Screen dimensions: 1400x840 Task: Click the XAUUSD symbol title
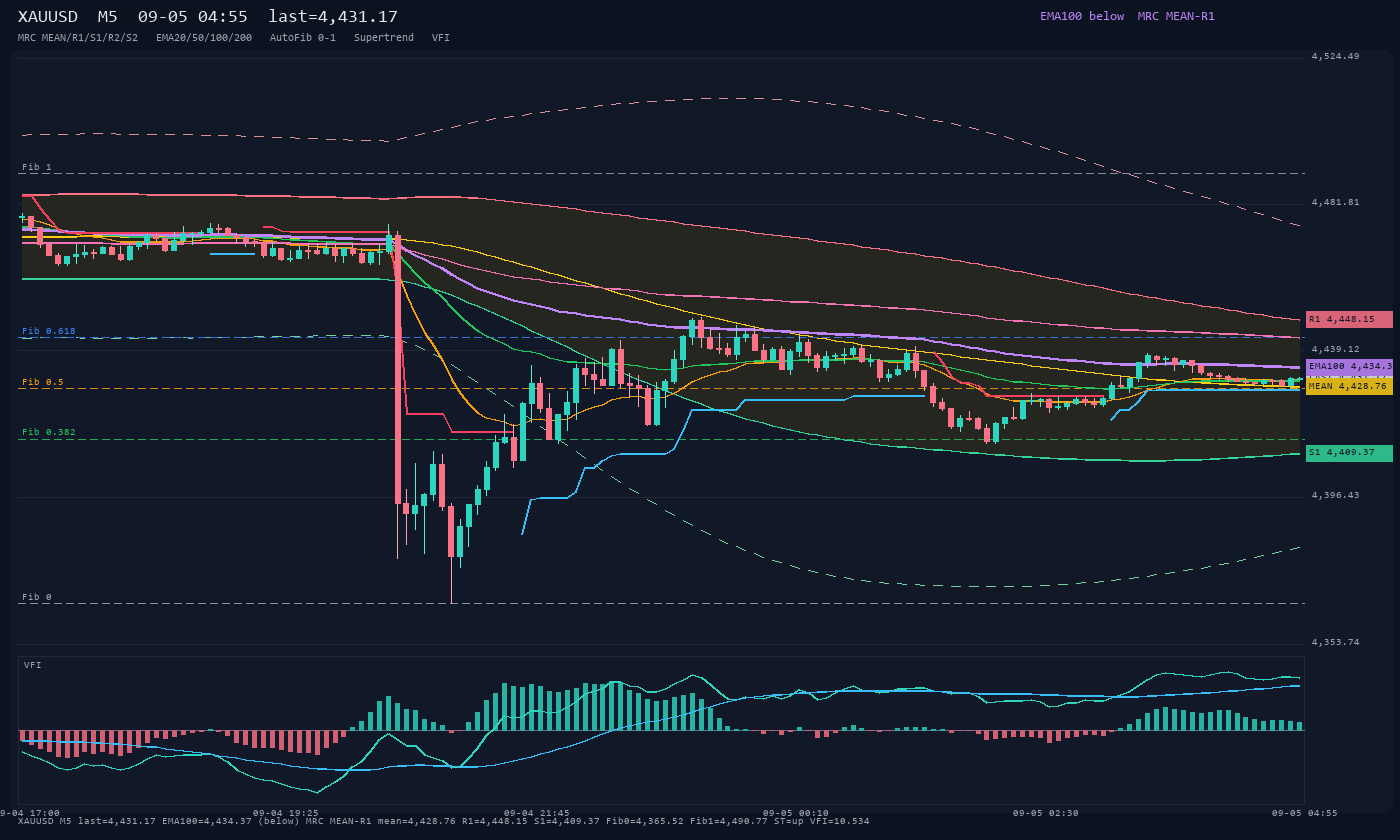[48, 17]
